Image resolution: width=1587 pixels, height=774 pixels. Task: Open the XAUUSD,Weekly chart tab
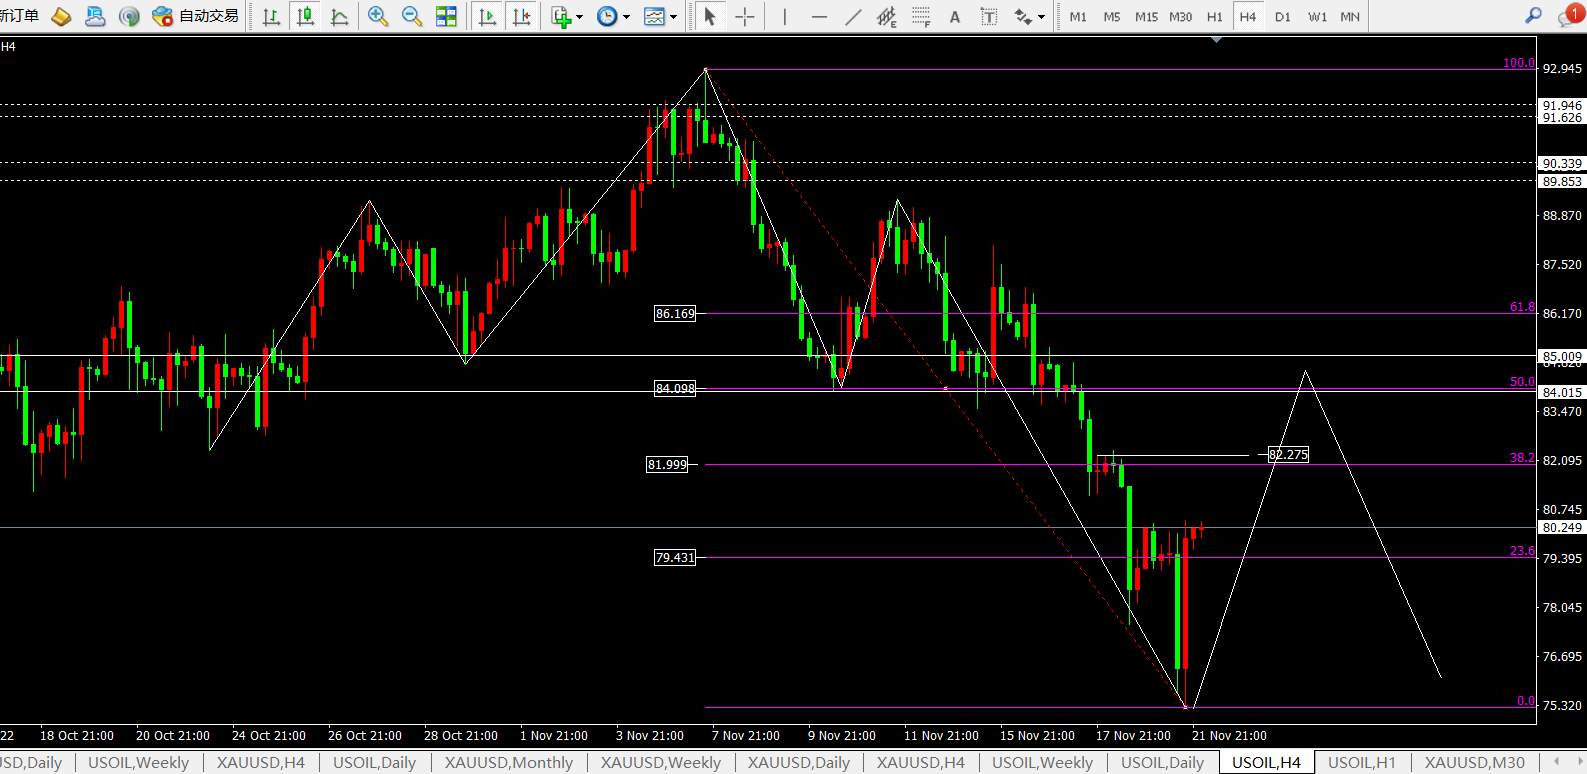(661, 763)
